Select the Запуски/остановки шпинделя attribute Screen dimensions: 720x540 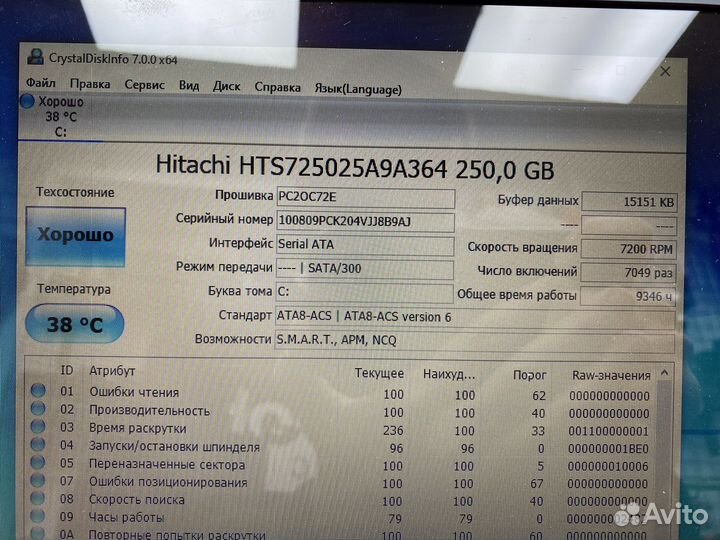340,447
